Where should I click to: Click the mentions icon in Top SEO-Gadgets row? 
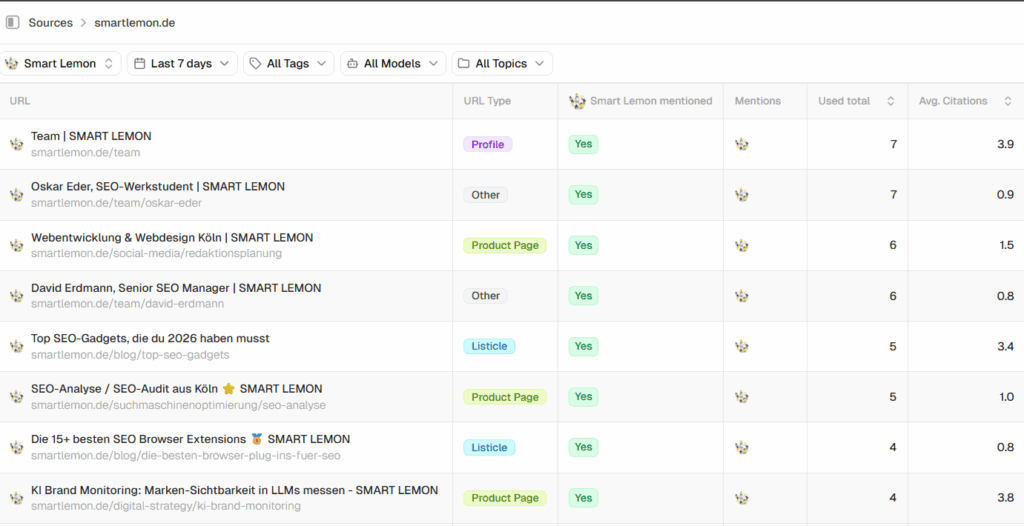coord(741,346)
